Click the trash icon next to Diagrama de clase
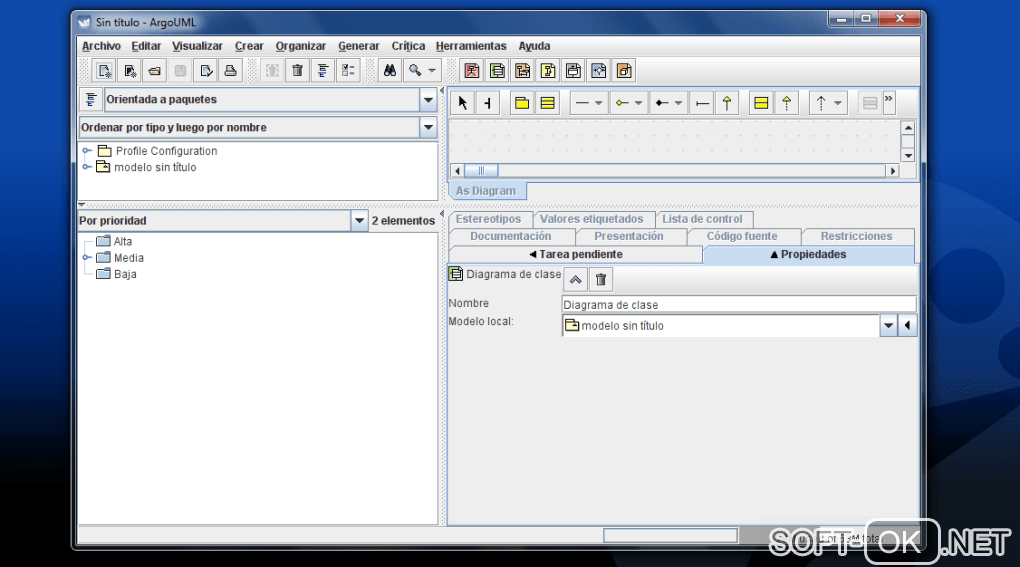 [601, 280]
